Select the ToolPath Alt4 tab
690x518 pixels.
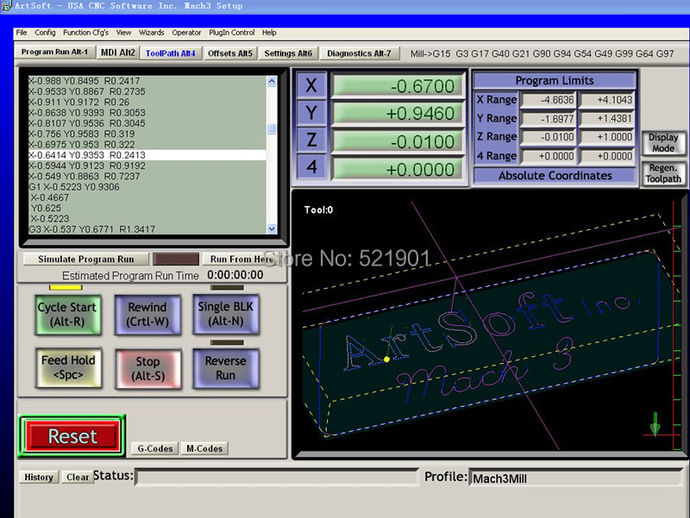[170, 53]
